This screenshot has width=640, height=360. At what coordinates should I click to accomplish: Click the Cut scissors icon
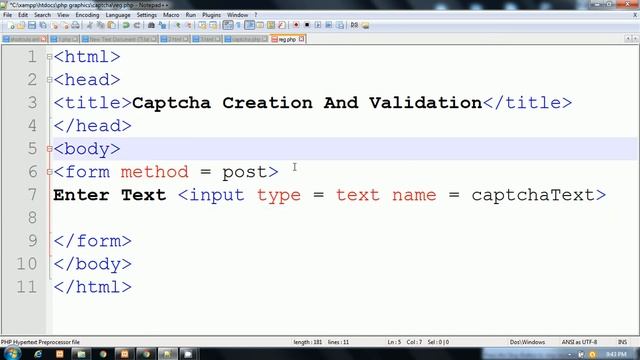point(89,25)
